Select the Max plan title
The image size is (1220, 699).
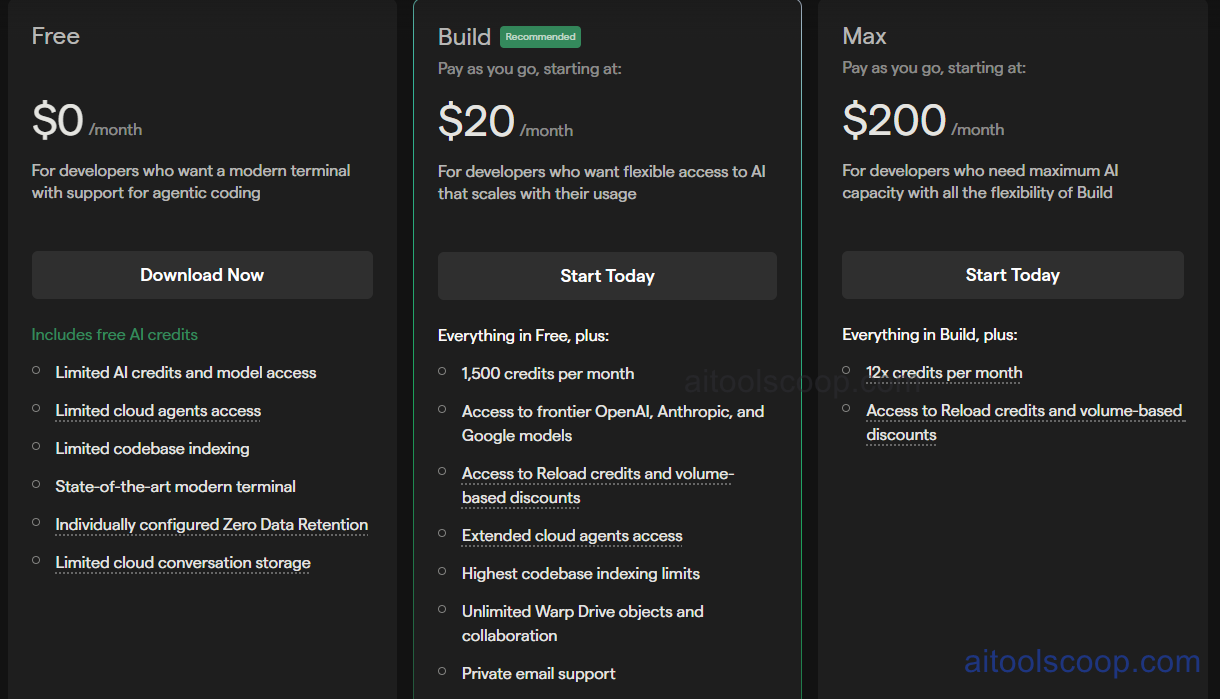pyautogui.click(x=864, y=36)
